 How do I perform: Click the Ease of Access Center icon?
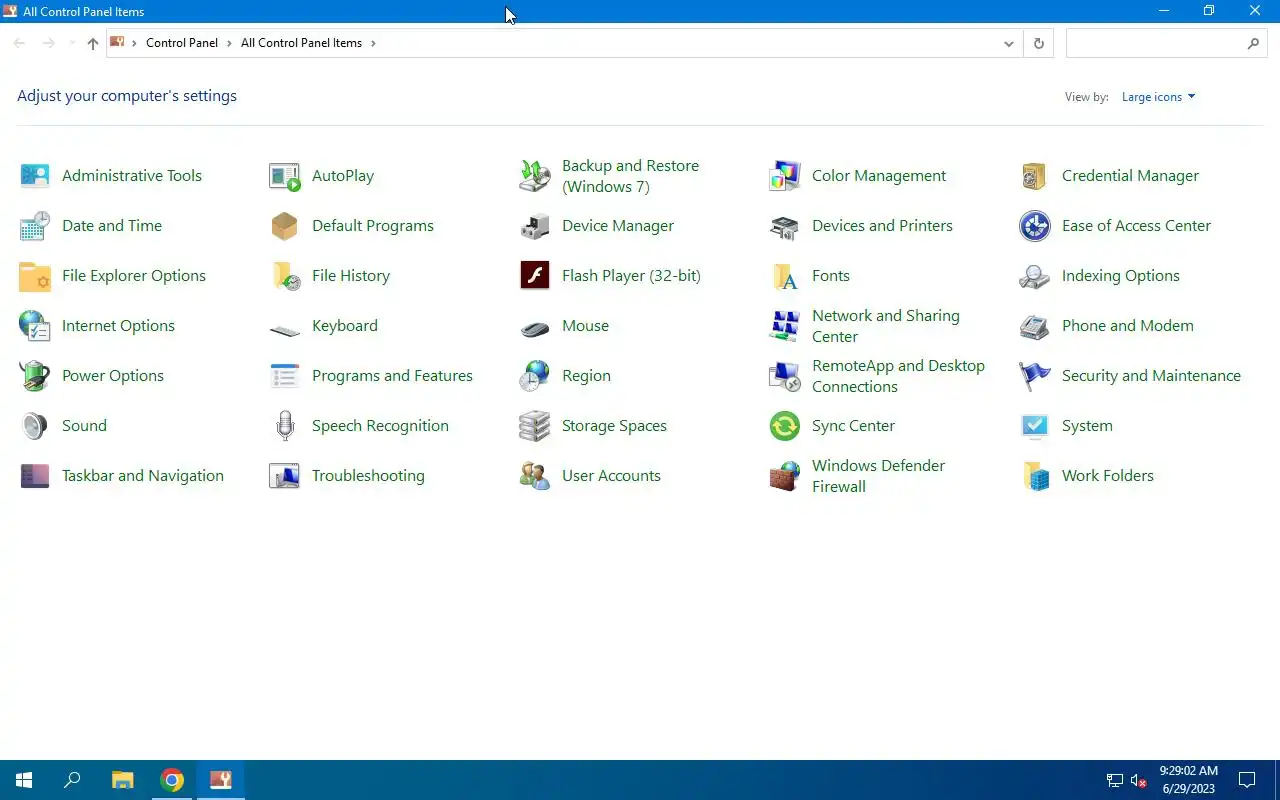1035,226
